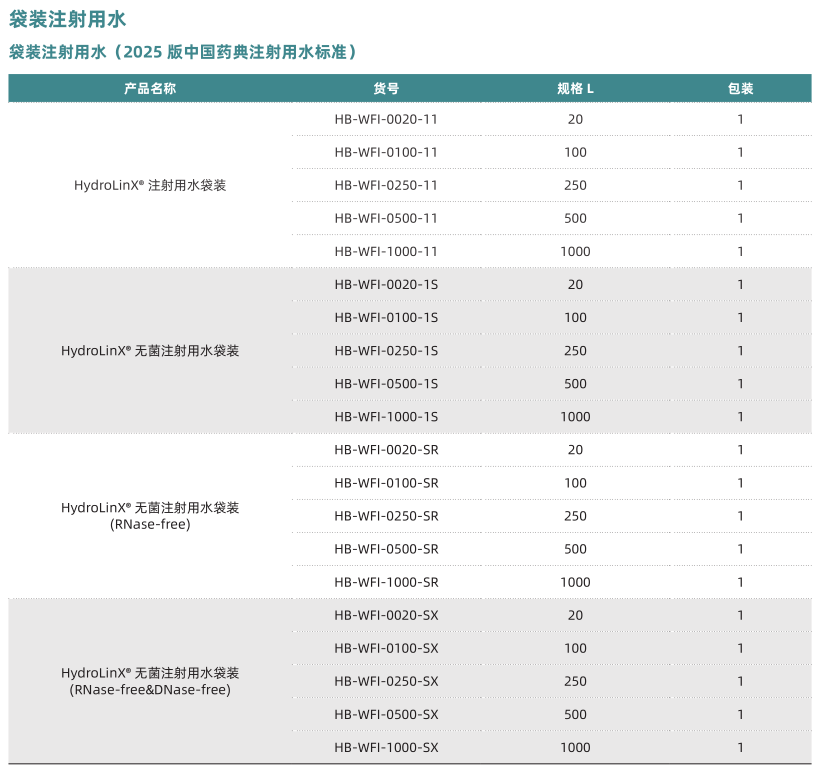Click spec value 20 in HB-WFI-0020-11 row

(x=575, y=119)
